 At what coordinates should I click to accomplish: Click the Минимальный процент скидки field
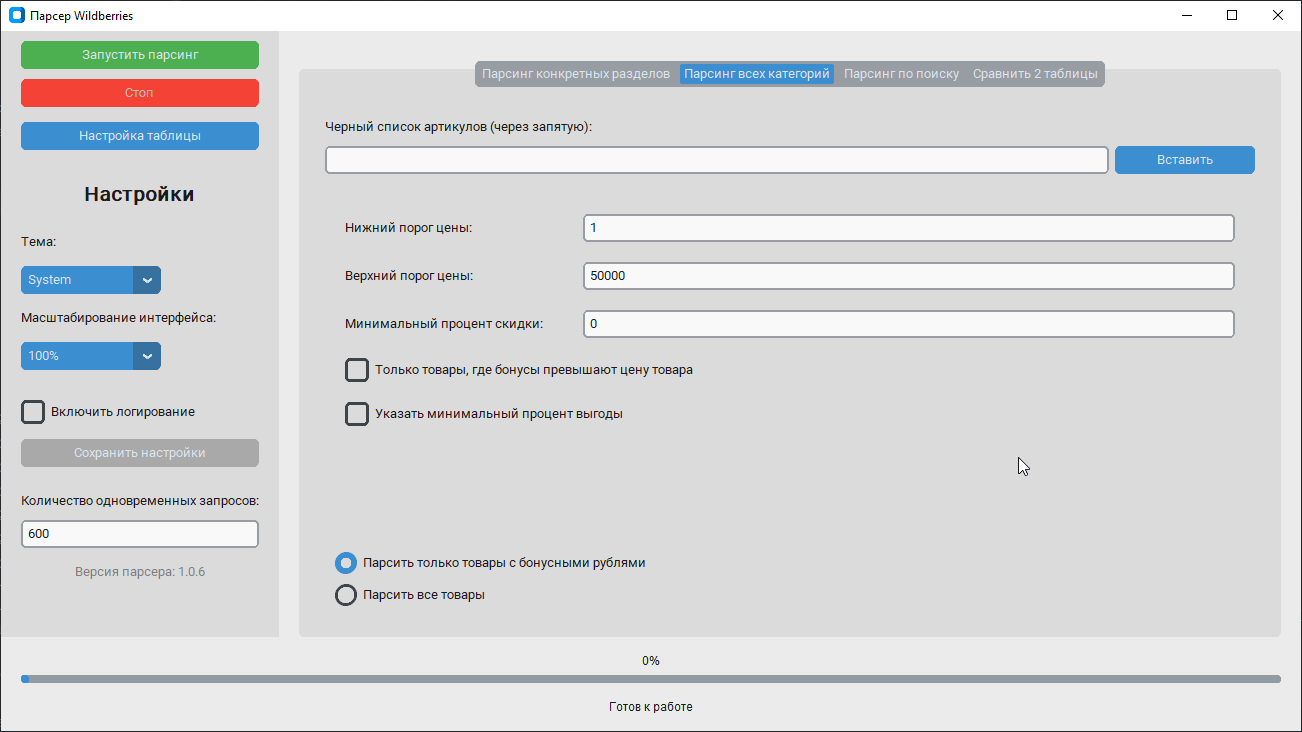909,324
